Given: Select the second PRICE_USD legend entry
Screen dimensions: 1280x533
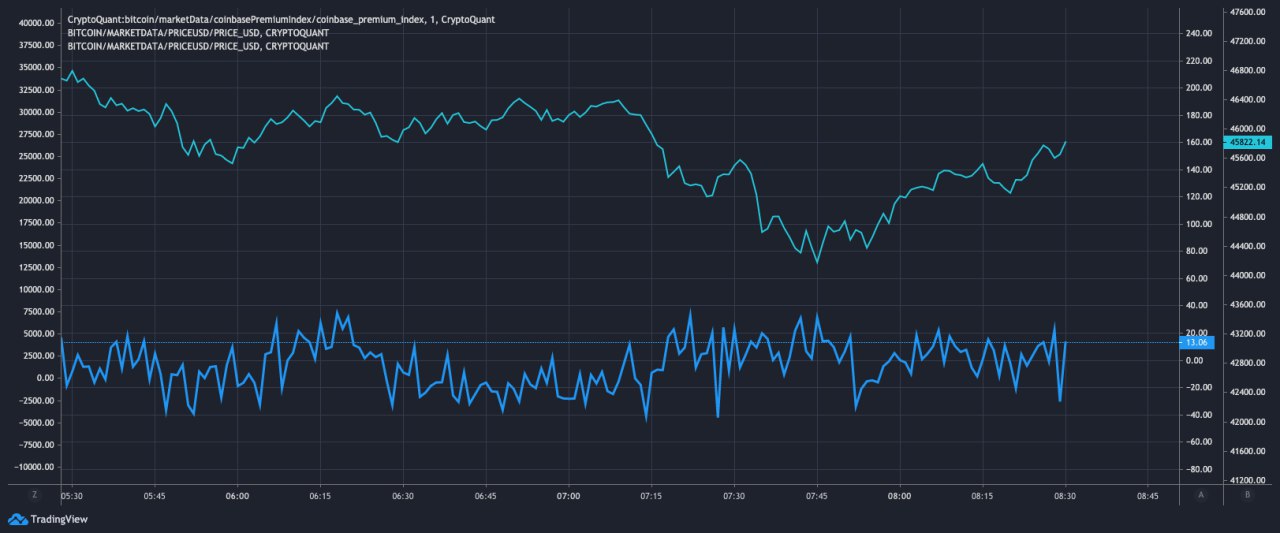Looking at the screenshot, I should [x=197, y=46].
